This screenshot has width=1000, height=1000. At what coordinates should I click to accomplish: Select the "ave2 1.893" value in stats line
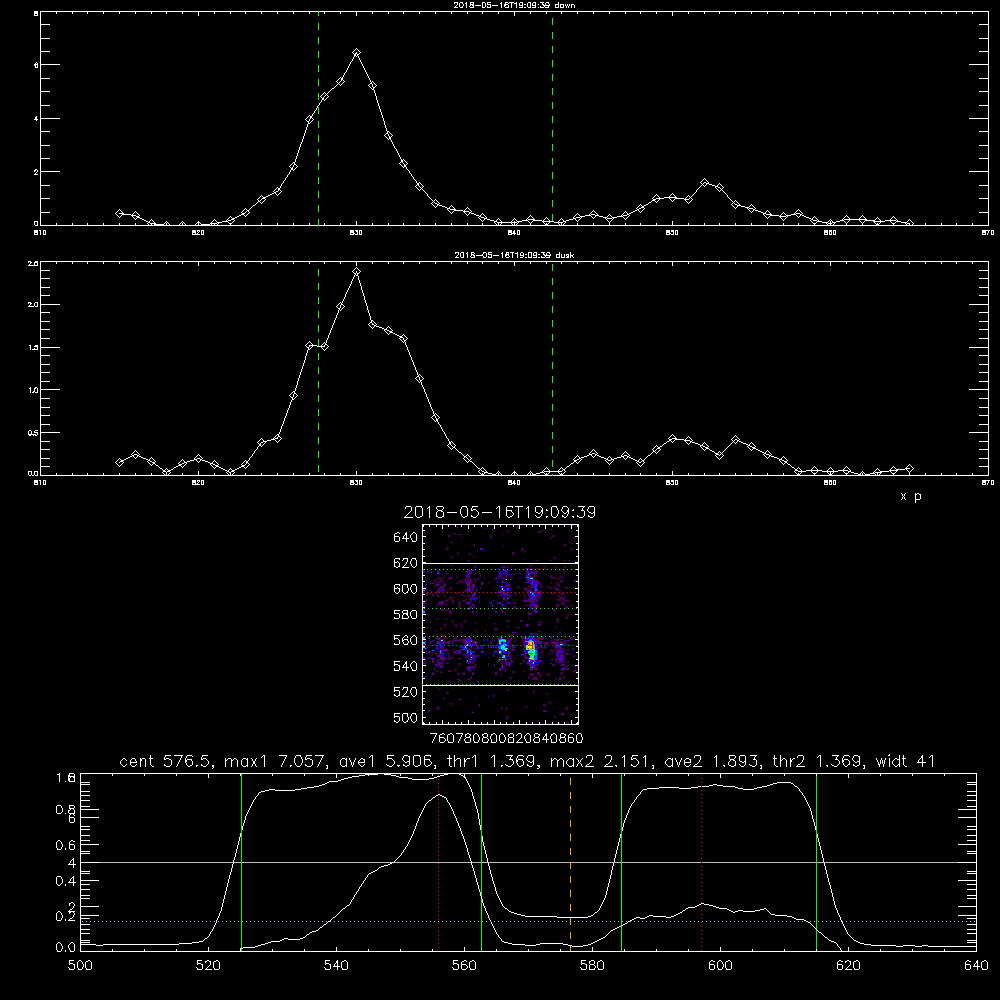[x=709, y=761]
